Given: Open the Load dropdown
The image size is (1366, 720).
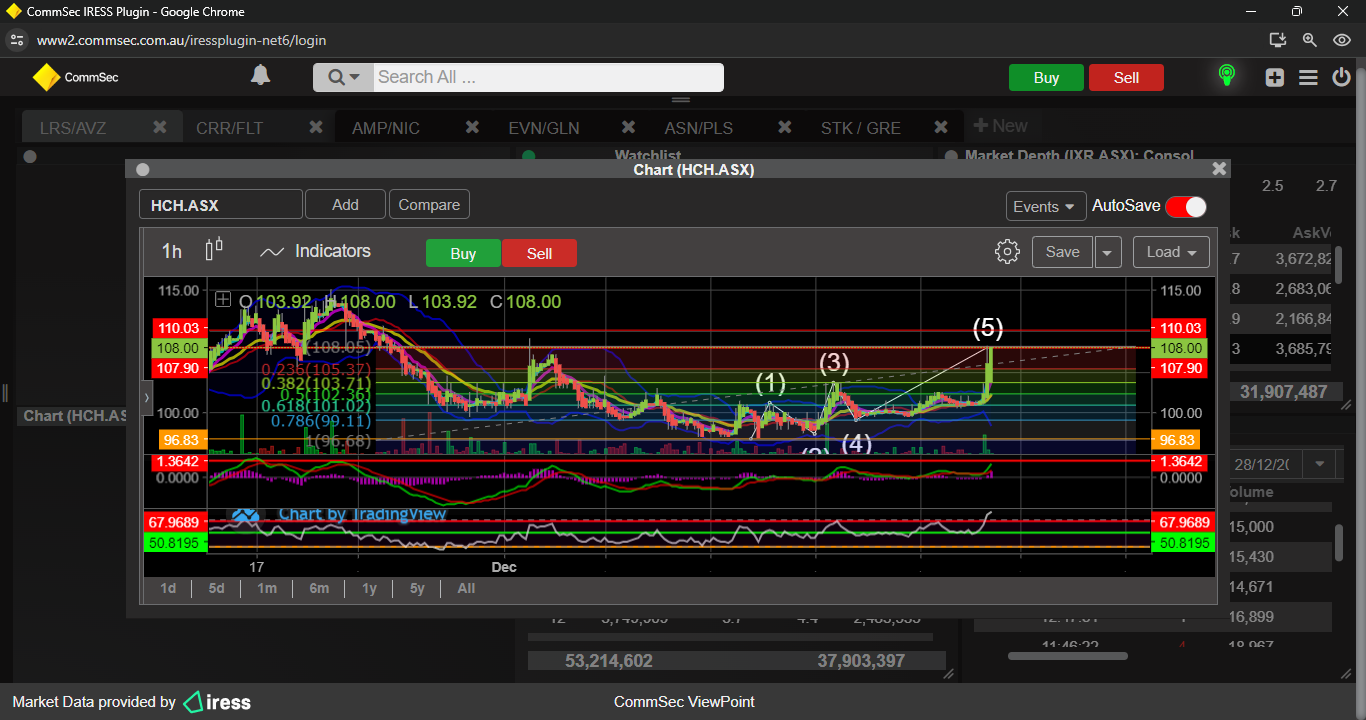Looking at the screenshot, I should tap(1171, 252).
